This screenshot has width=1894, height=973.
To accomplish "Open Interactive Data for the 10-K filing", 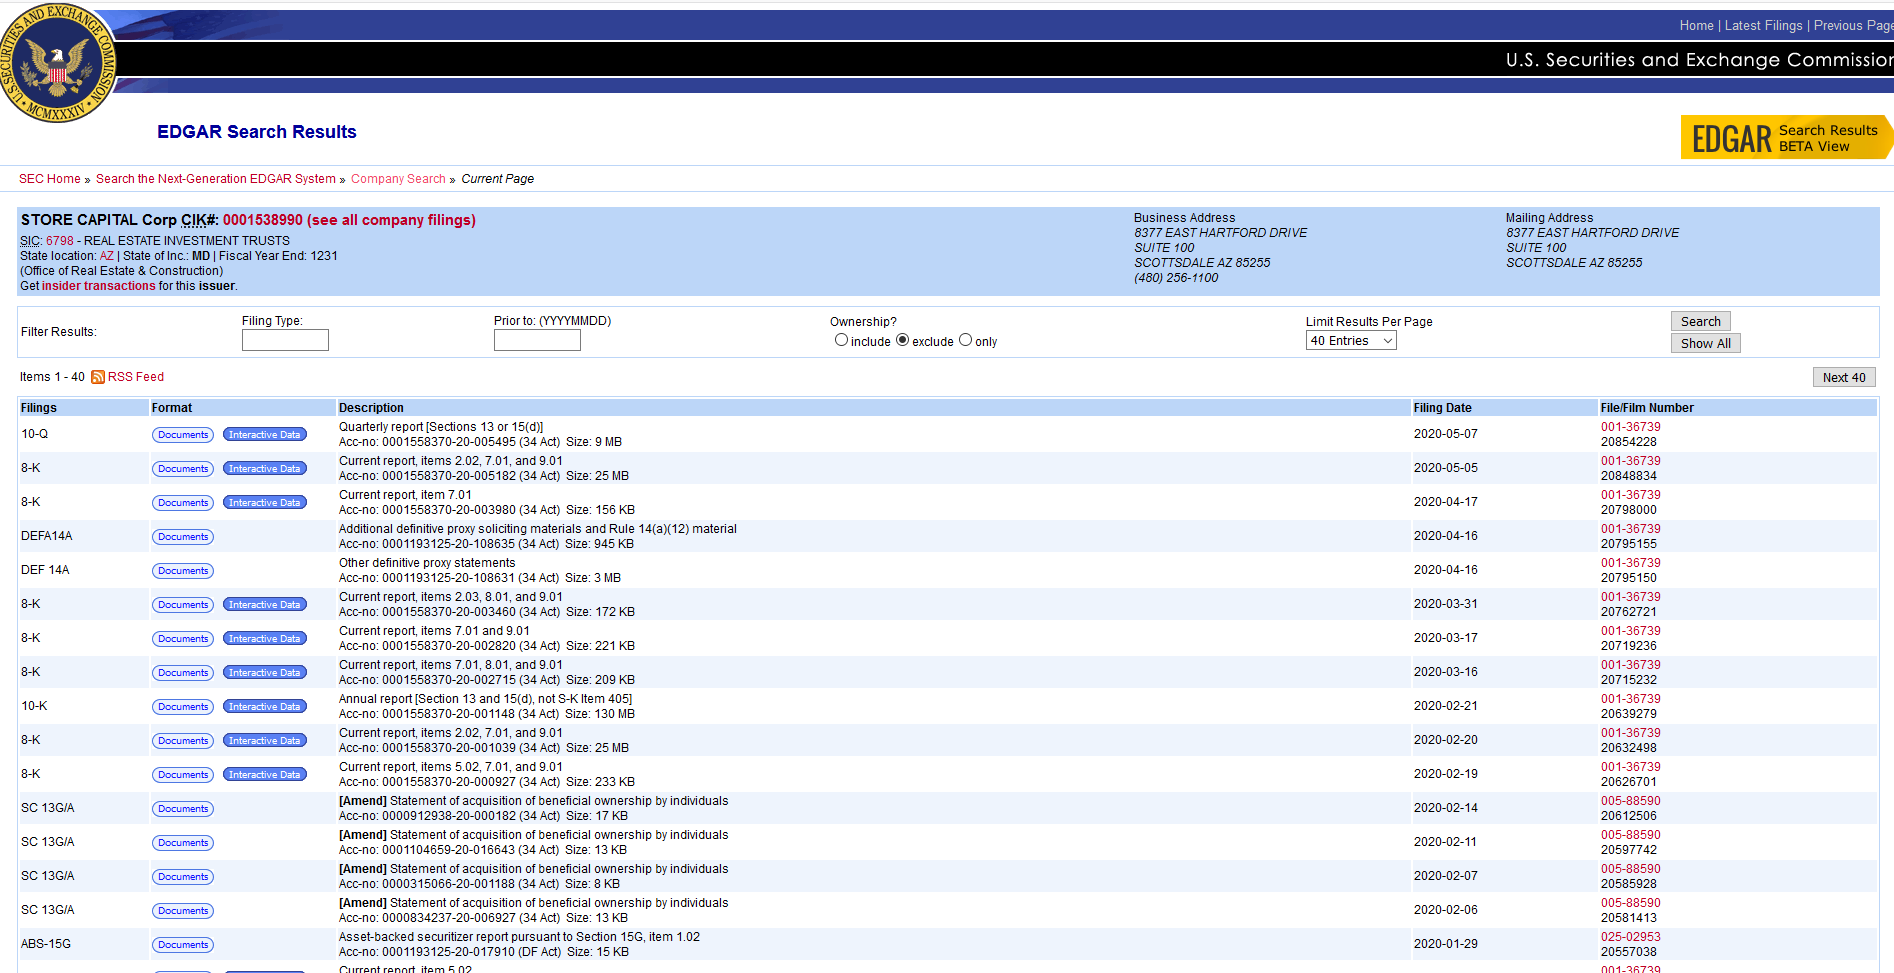I will point(264,707).
